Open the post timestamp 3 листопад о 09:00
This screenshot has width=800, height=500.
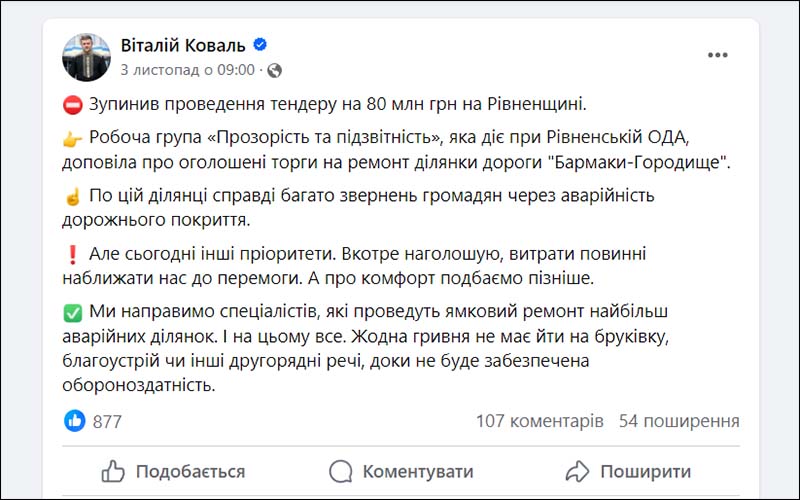tap(187, 70)
